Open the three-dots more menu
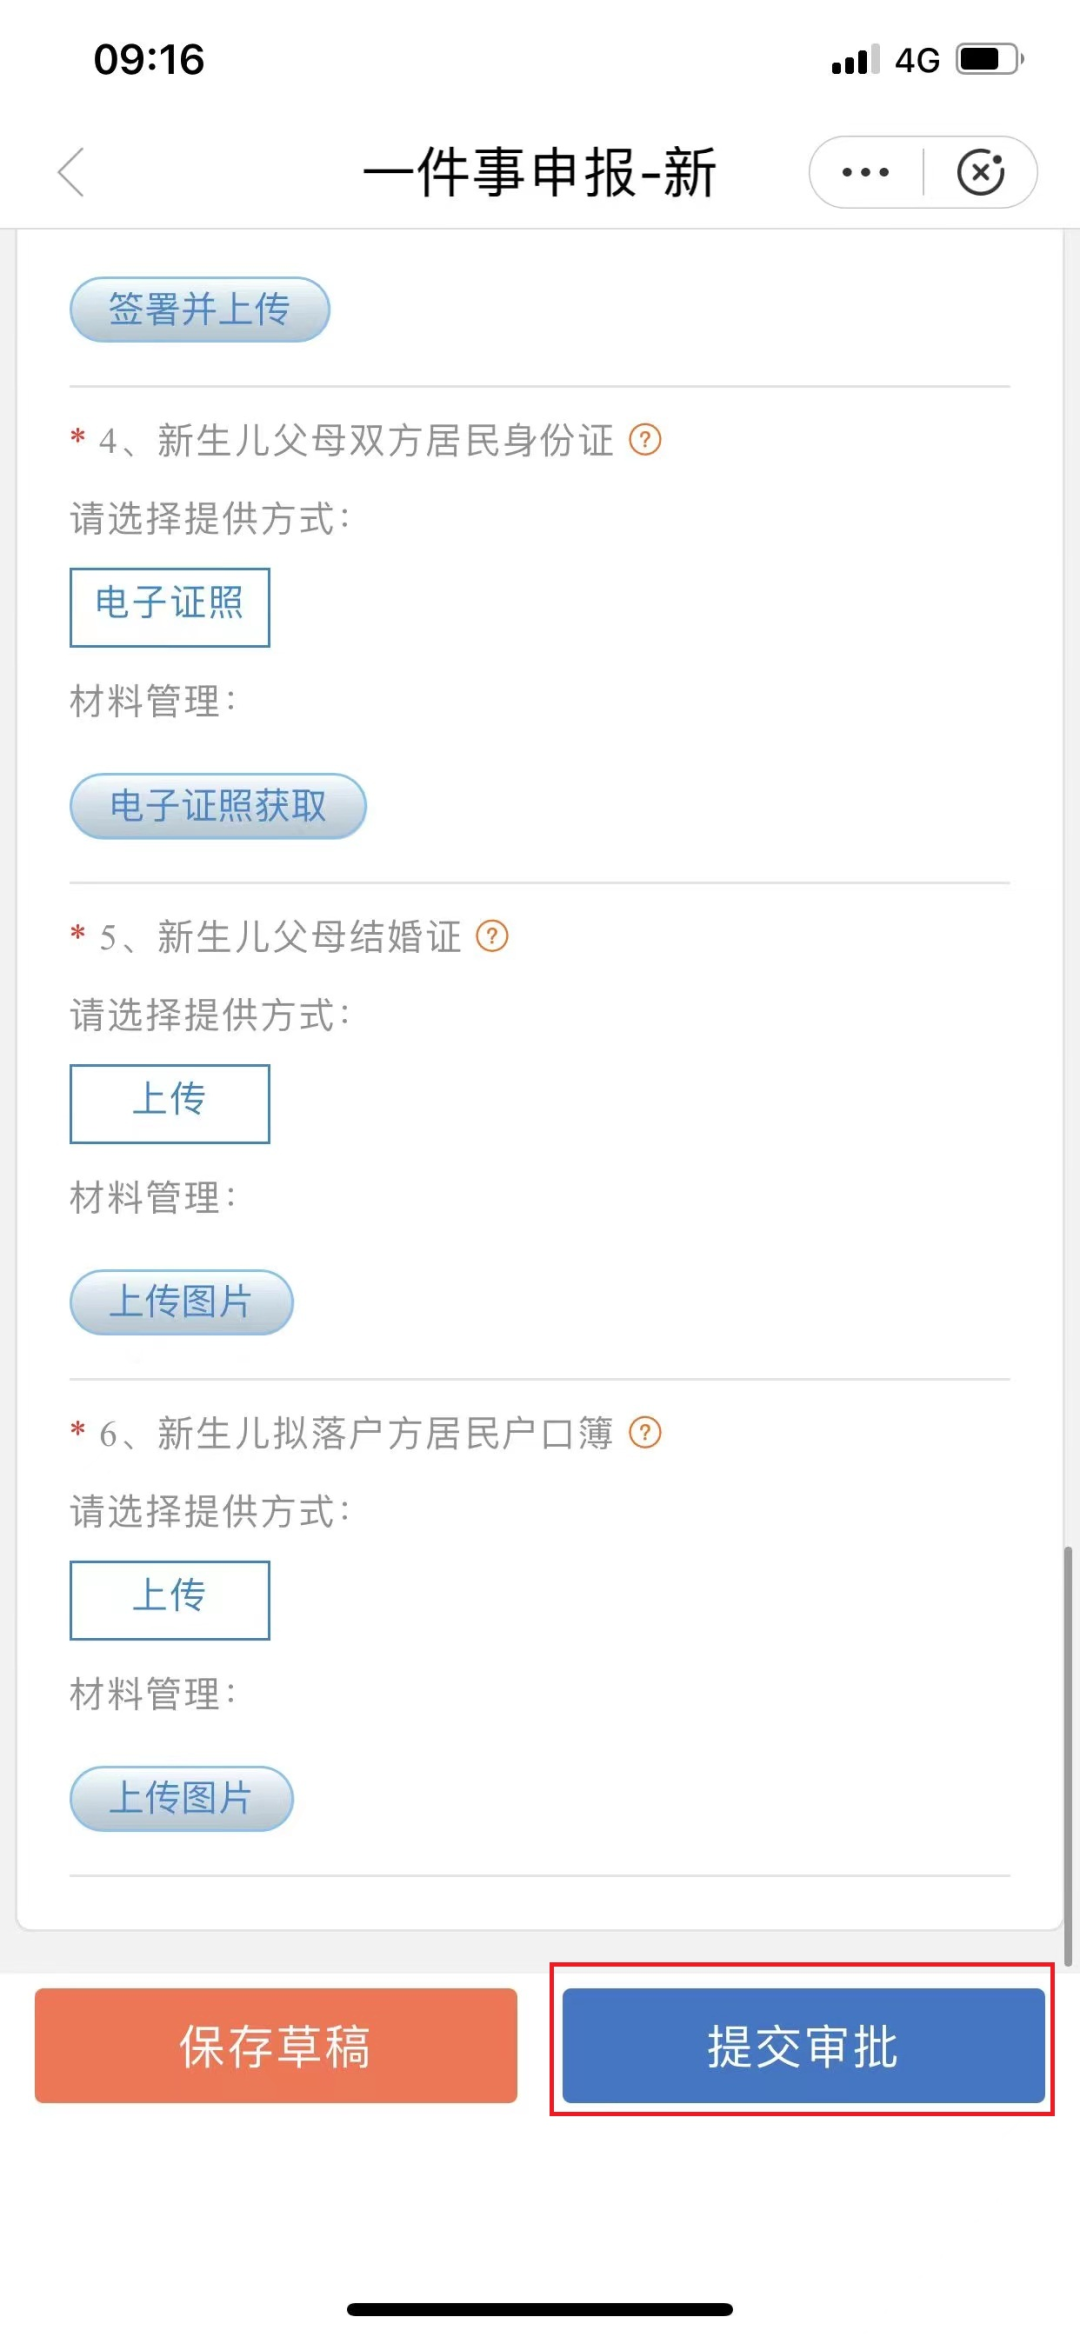Image resolution: width=1080 pixels, height=2337 pixels. [865, 172]
